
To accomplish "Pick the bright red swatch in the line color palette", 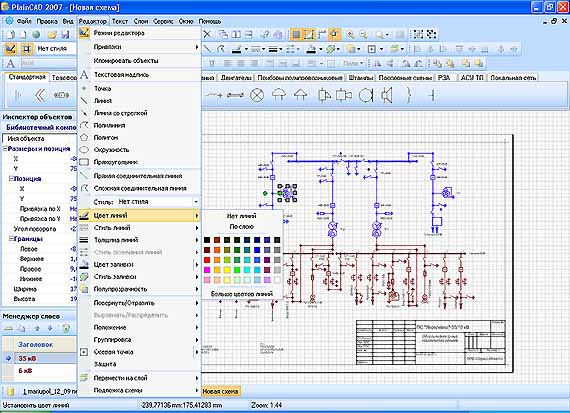I will [x=207, y=260].
